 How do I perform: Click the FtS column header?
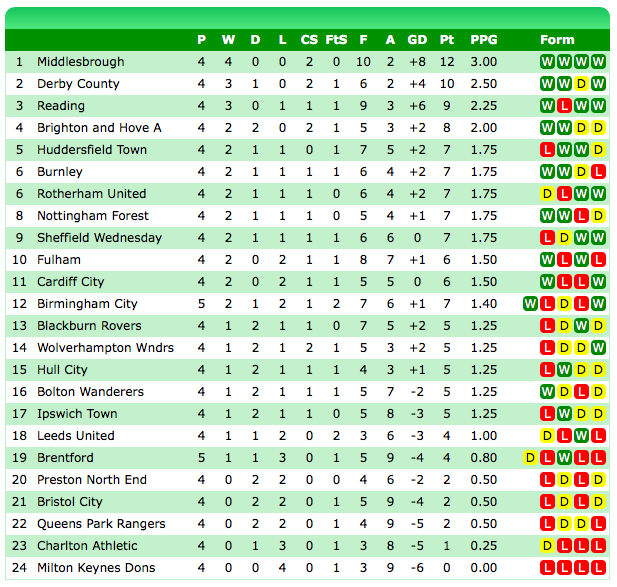point(336,40)
